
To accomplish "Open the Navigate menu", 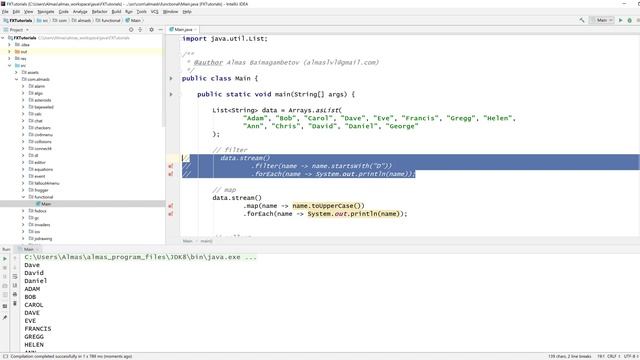I will [46, 12].
